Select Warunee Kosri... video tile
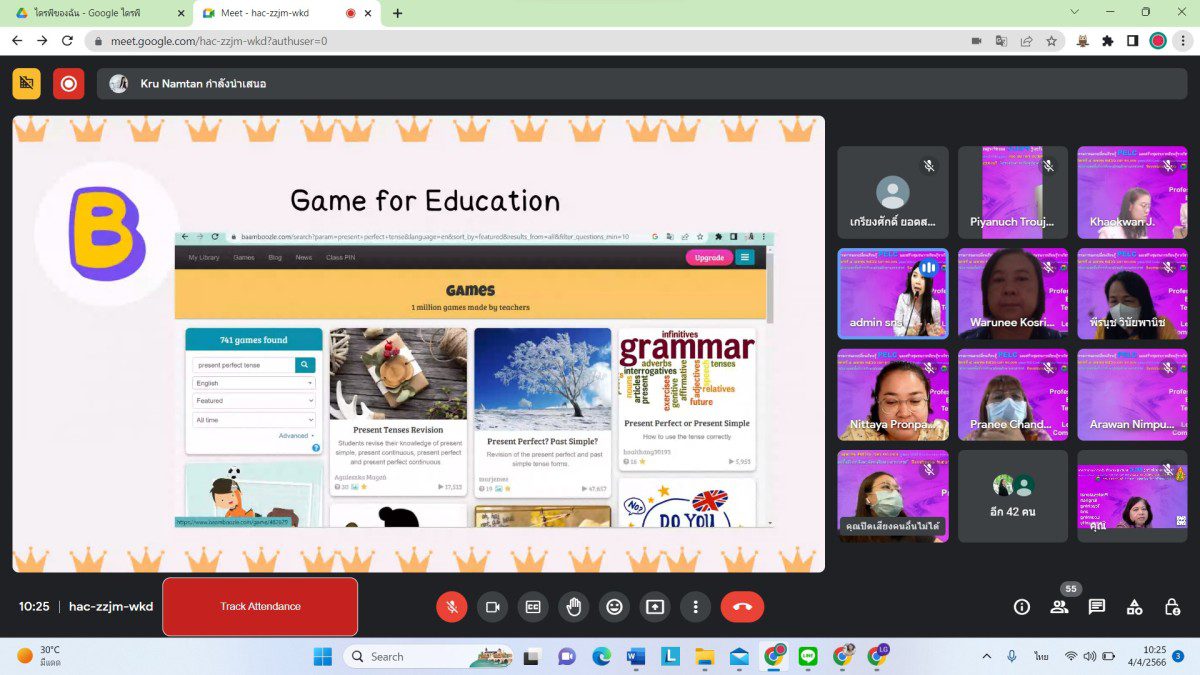 [1013, 294]
